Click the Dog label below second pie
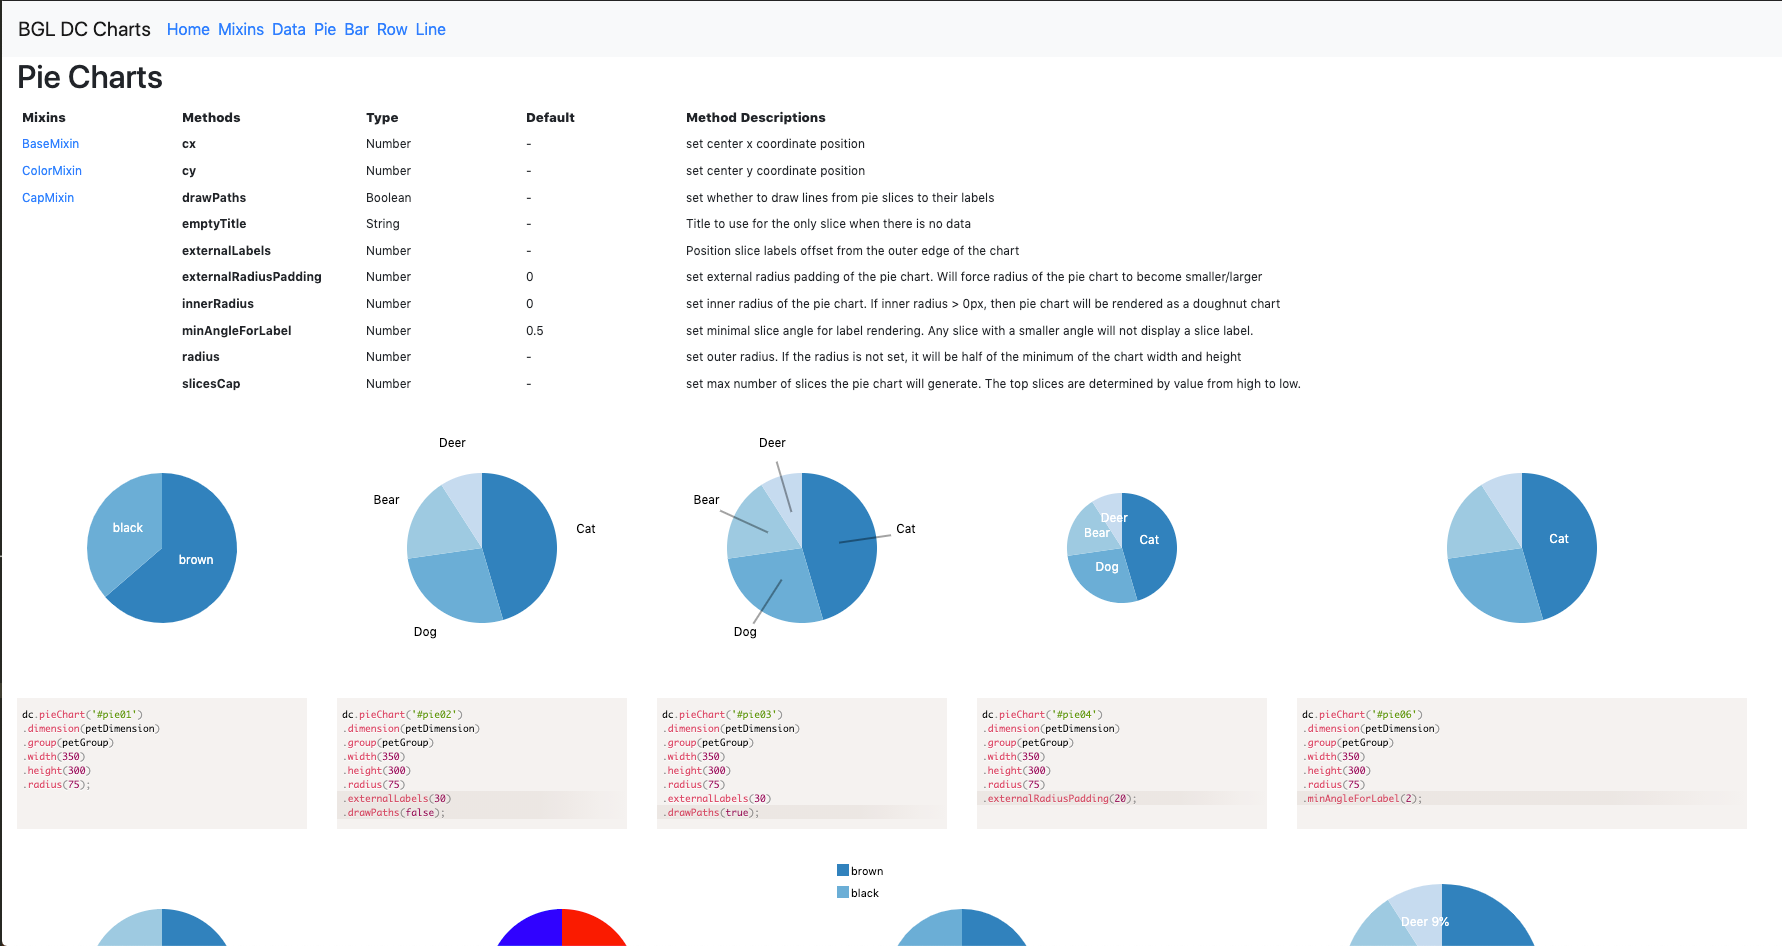Screen dimensions: 1782x946 point(425,632)
